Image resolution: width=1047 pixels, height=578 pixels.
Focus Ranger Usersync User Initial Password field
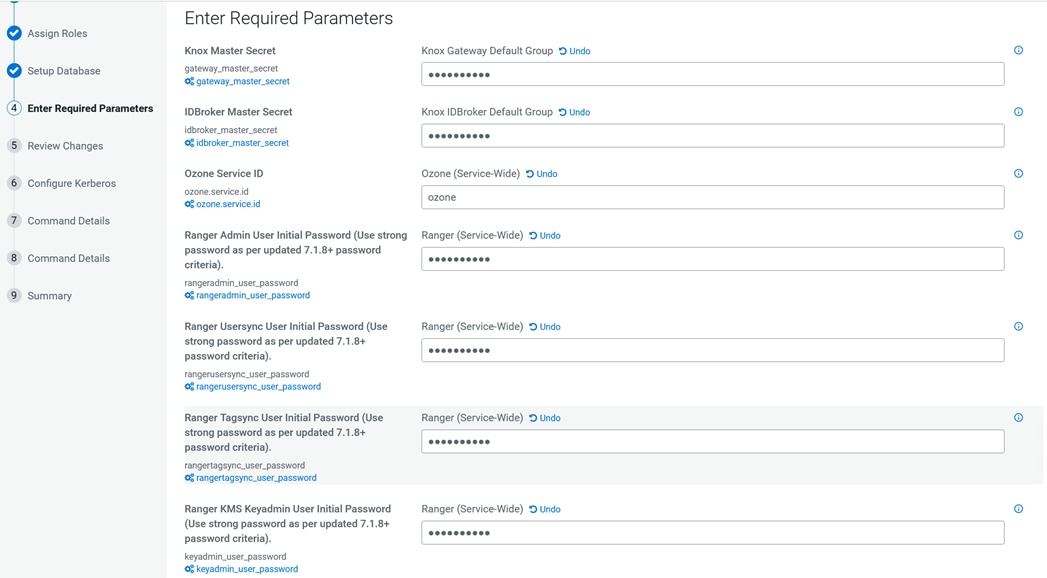coord(712,350)
